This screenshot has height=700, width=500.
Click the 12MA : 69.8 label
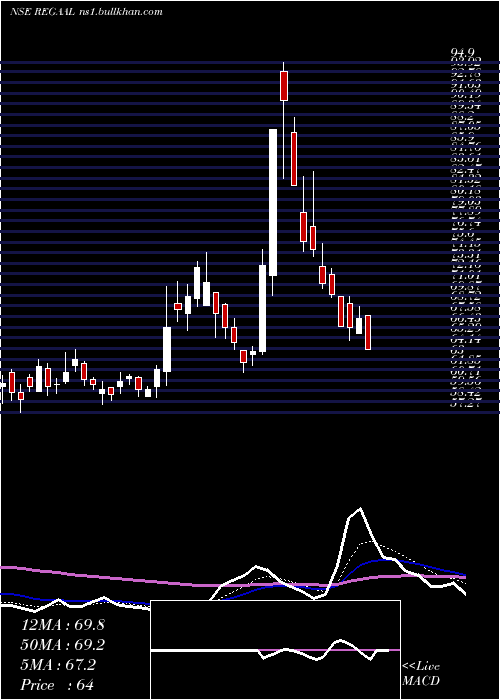pyautogui.click(x=63, y=625)
